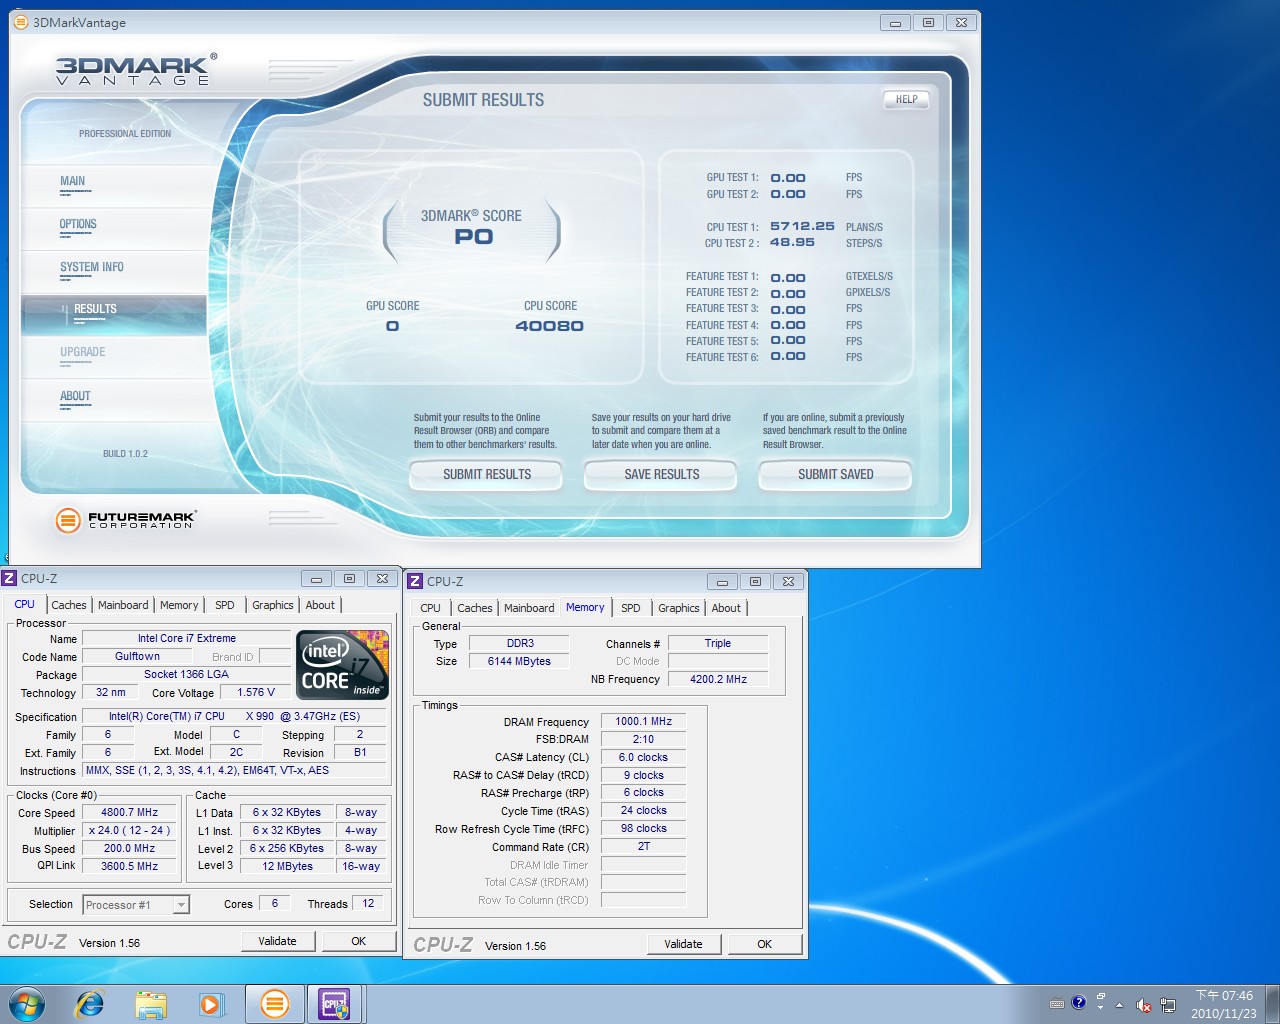Click the Intel Core i7 logo
The image size is (1280, 1024).
click(342, 664)
